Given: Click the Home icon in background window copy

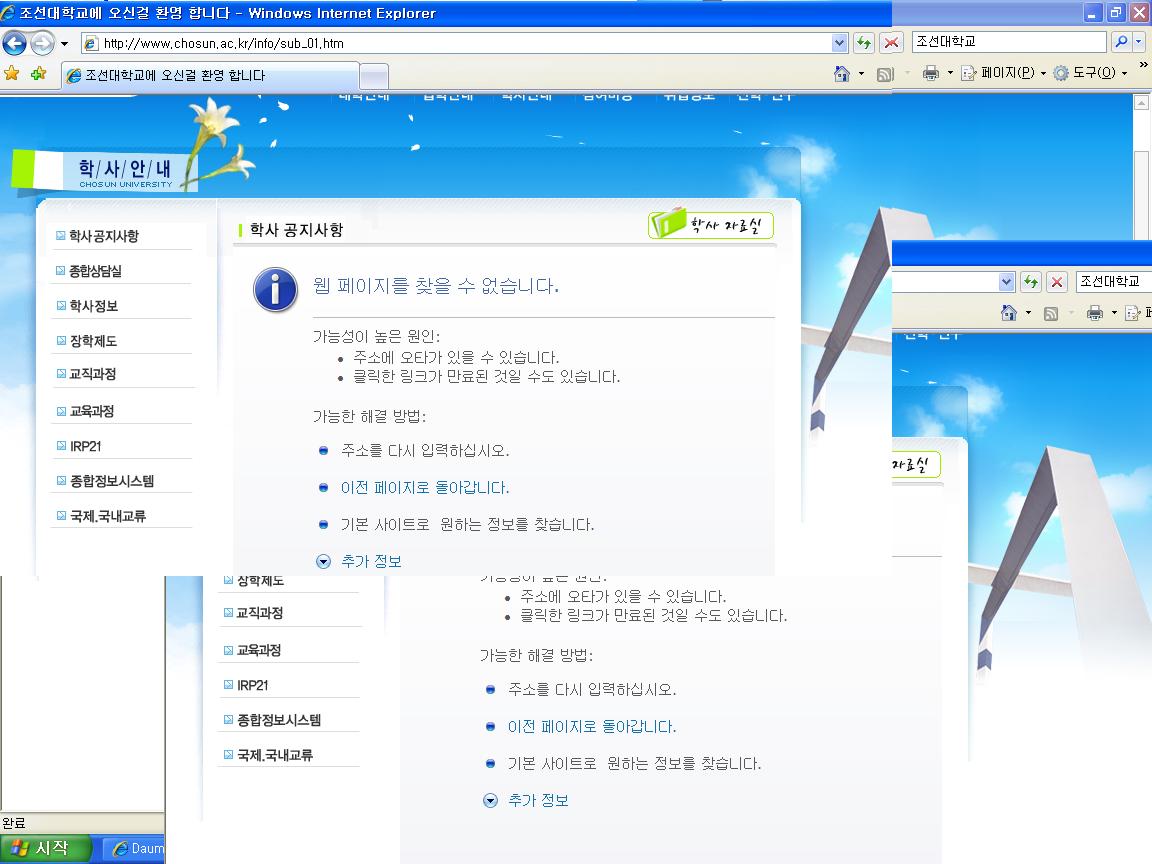Looking at the screenshot, I should [x=1009, y=313].
